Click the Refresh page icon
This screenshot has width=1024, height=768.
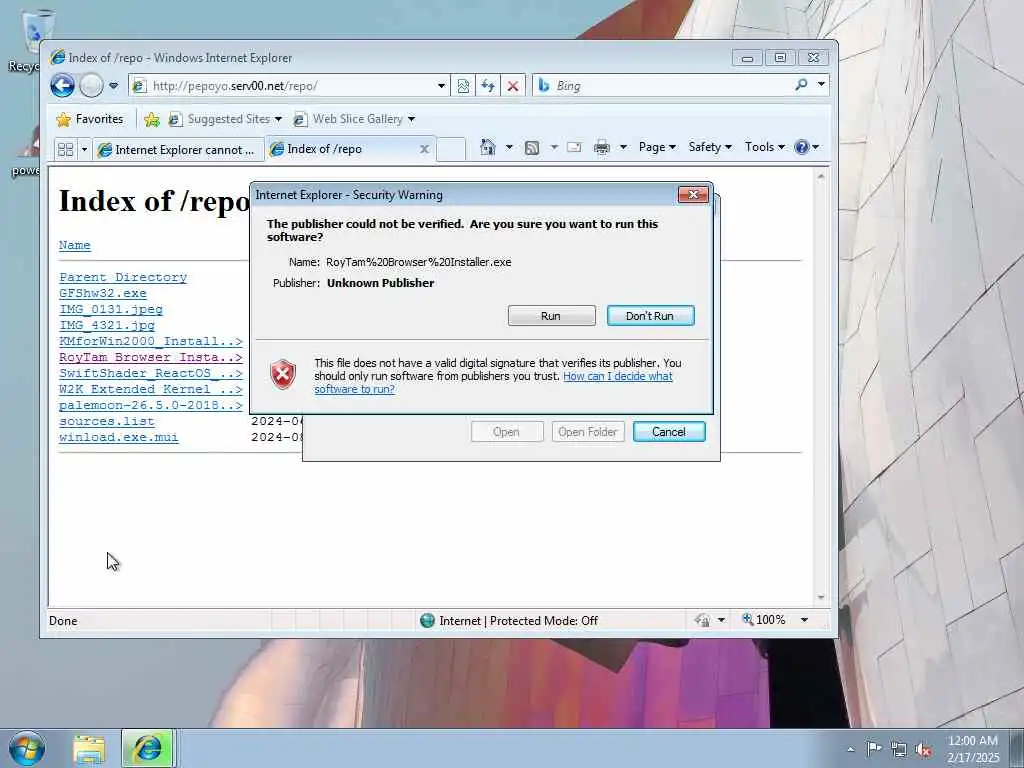tap(488, 86)
